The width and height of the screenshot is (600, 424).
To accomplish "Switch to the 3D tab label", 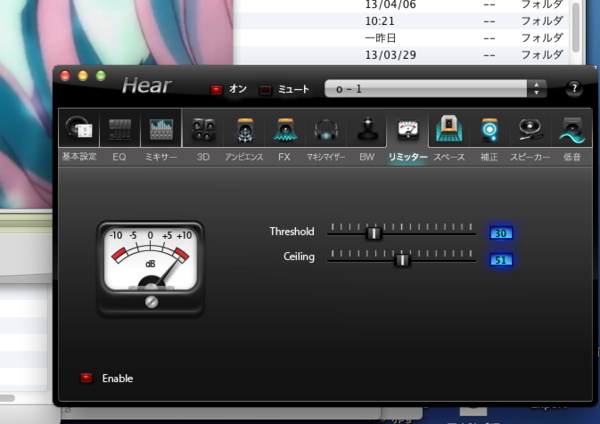I will (203, 157).
